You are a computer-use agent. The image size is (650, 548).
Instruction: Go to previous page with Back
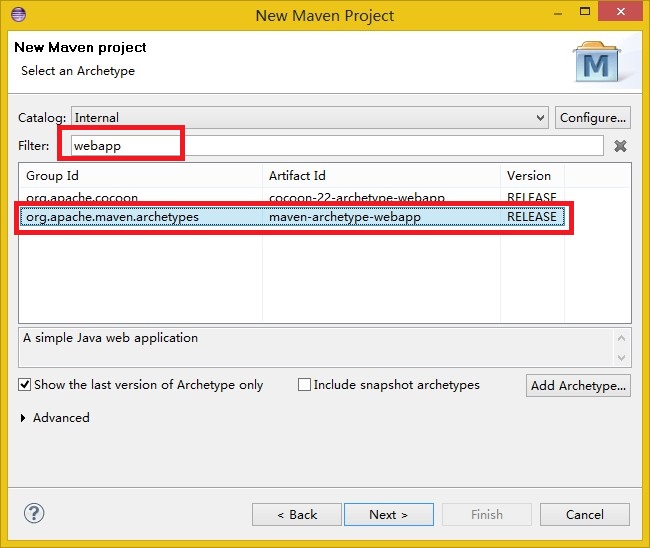click(297, 514)
